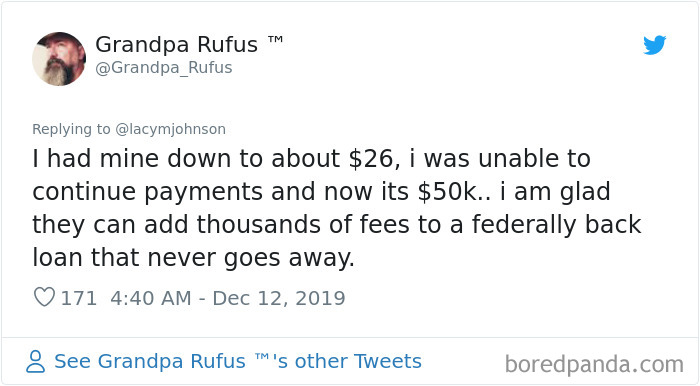Click the trademark symbol beside the name

pyautogui.click(x=275, y=39)
